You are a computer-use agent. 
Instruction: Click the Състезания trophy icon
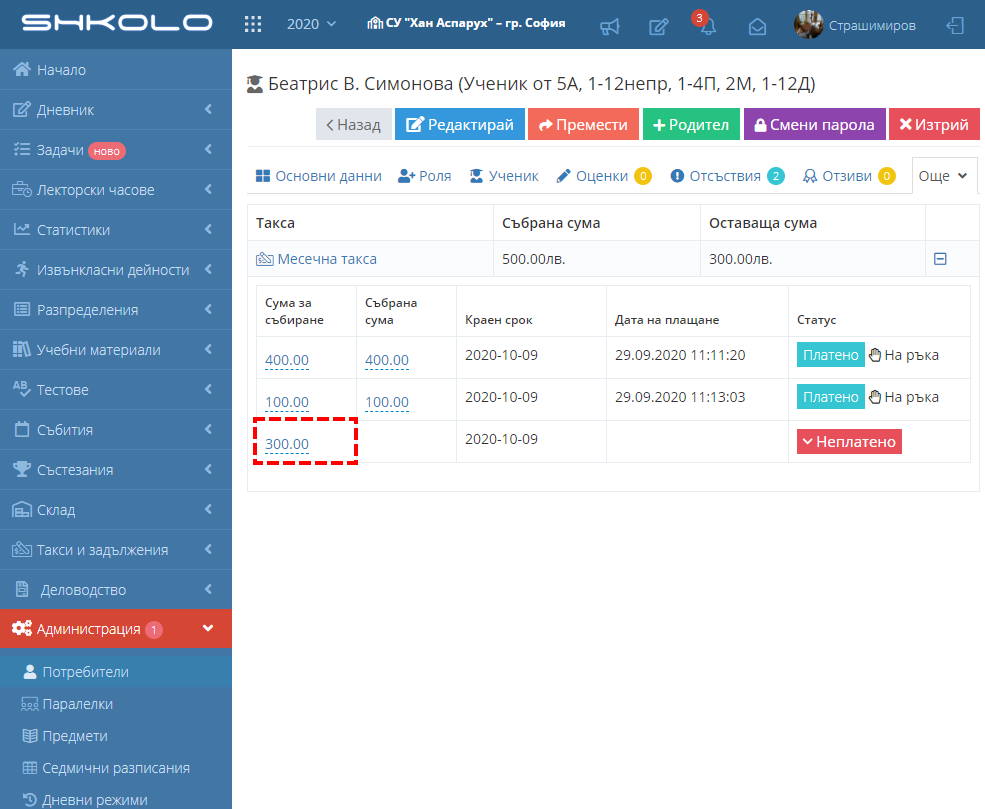(21, 469)
